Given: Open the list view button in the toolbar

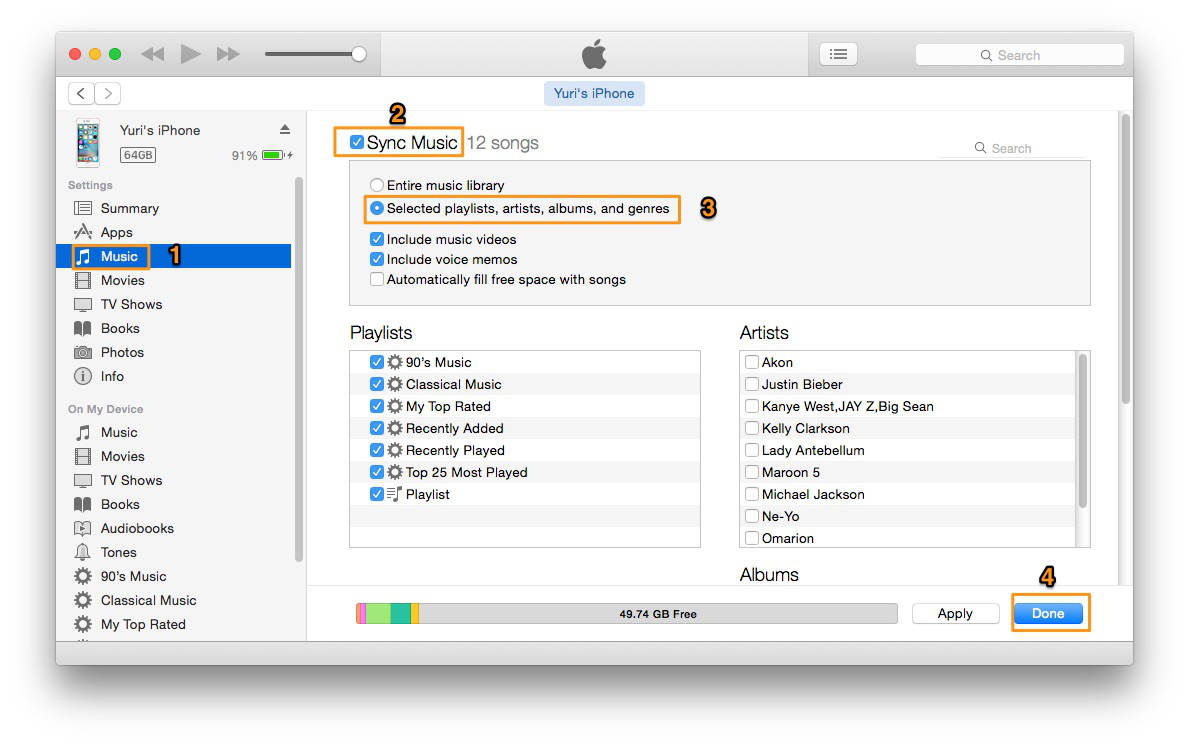Looking at the screenshot, I should [838, 54].
